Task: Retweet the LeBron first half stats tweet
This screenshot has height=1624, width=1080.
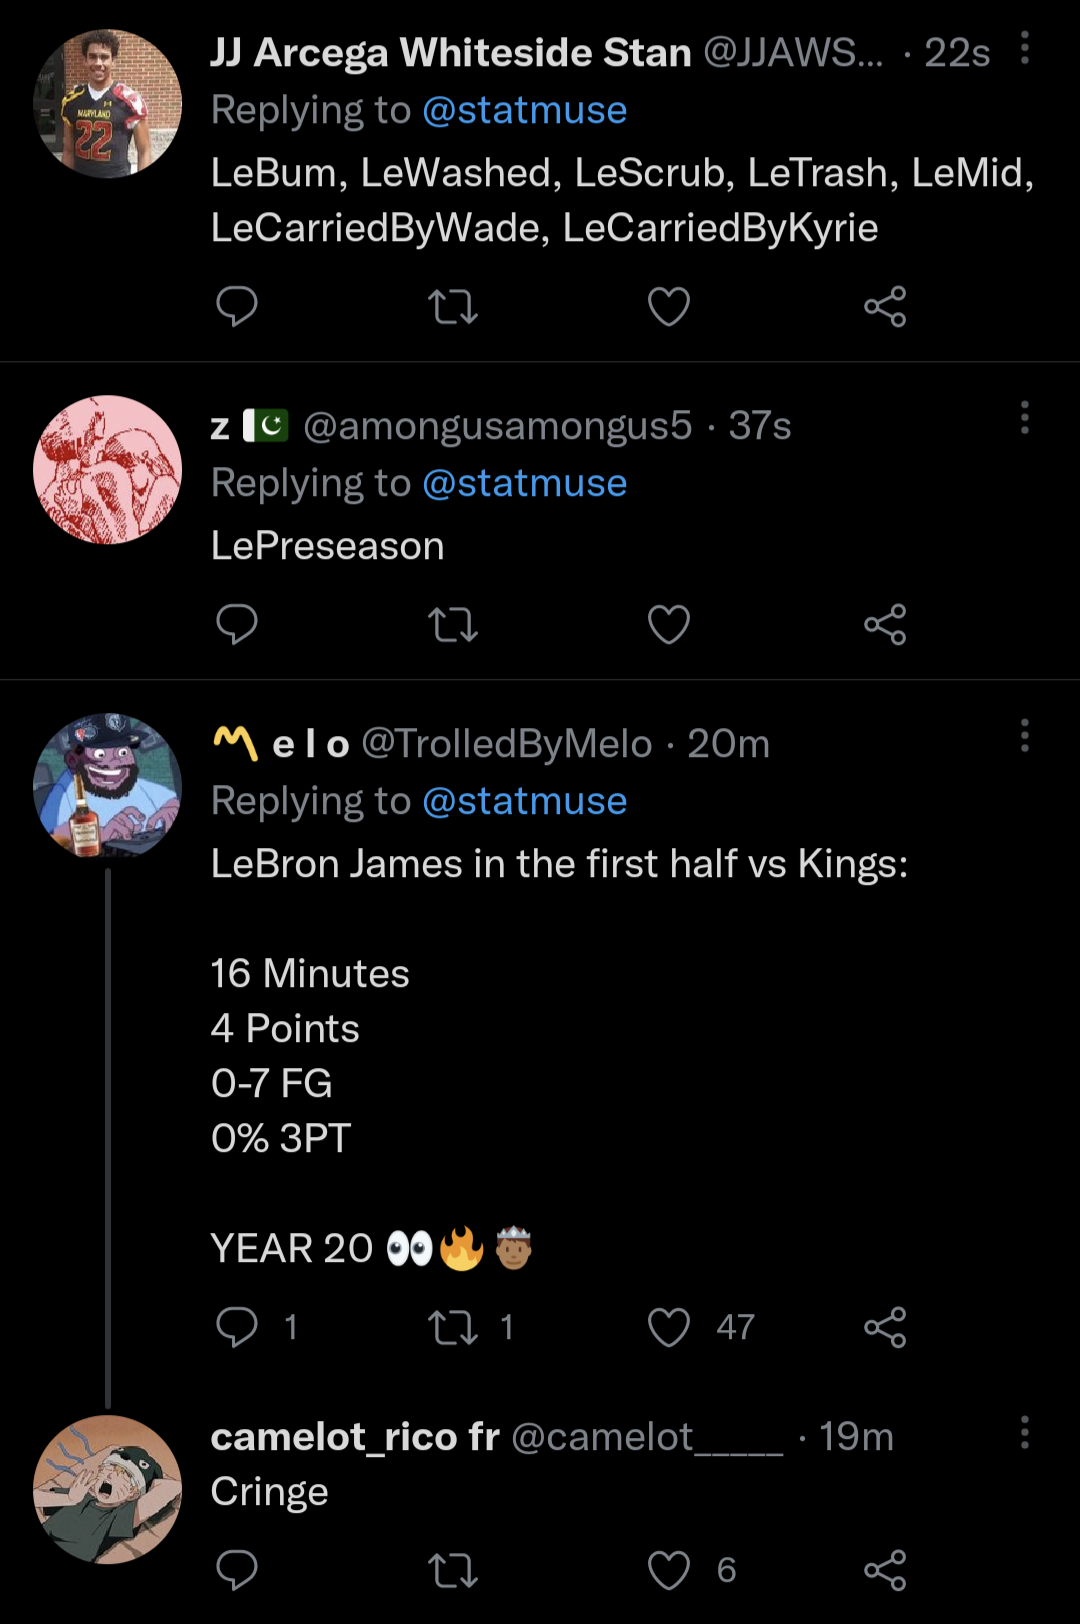Action: point(453,1327)
